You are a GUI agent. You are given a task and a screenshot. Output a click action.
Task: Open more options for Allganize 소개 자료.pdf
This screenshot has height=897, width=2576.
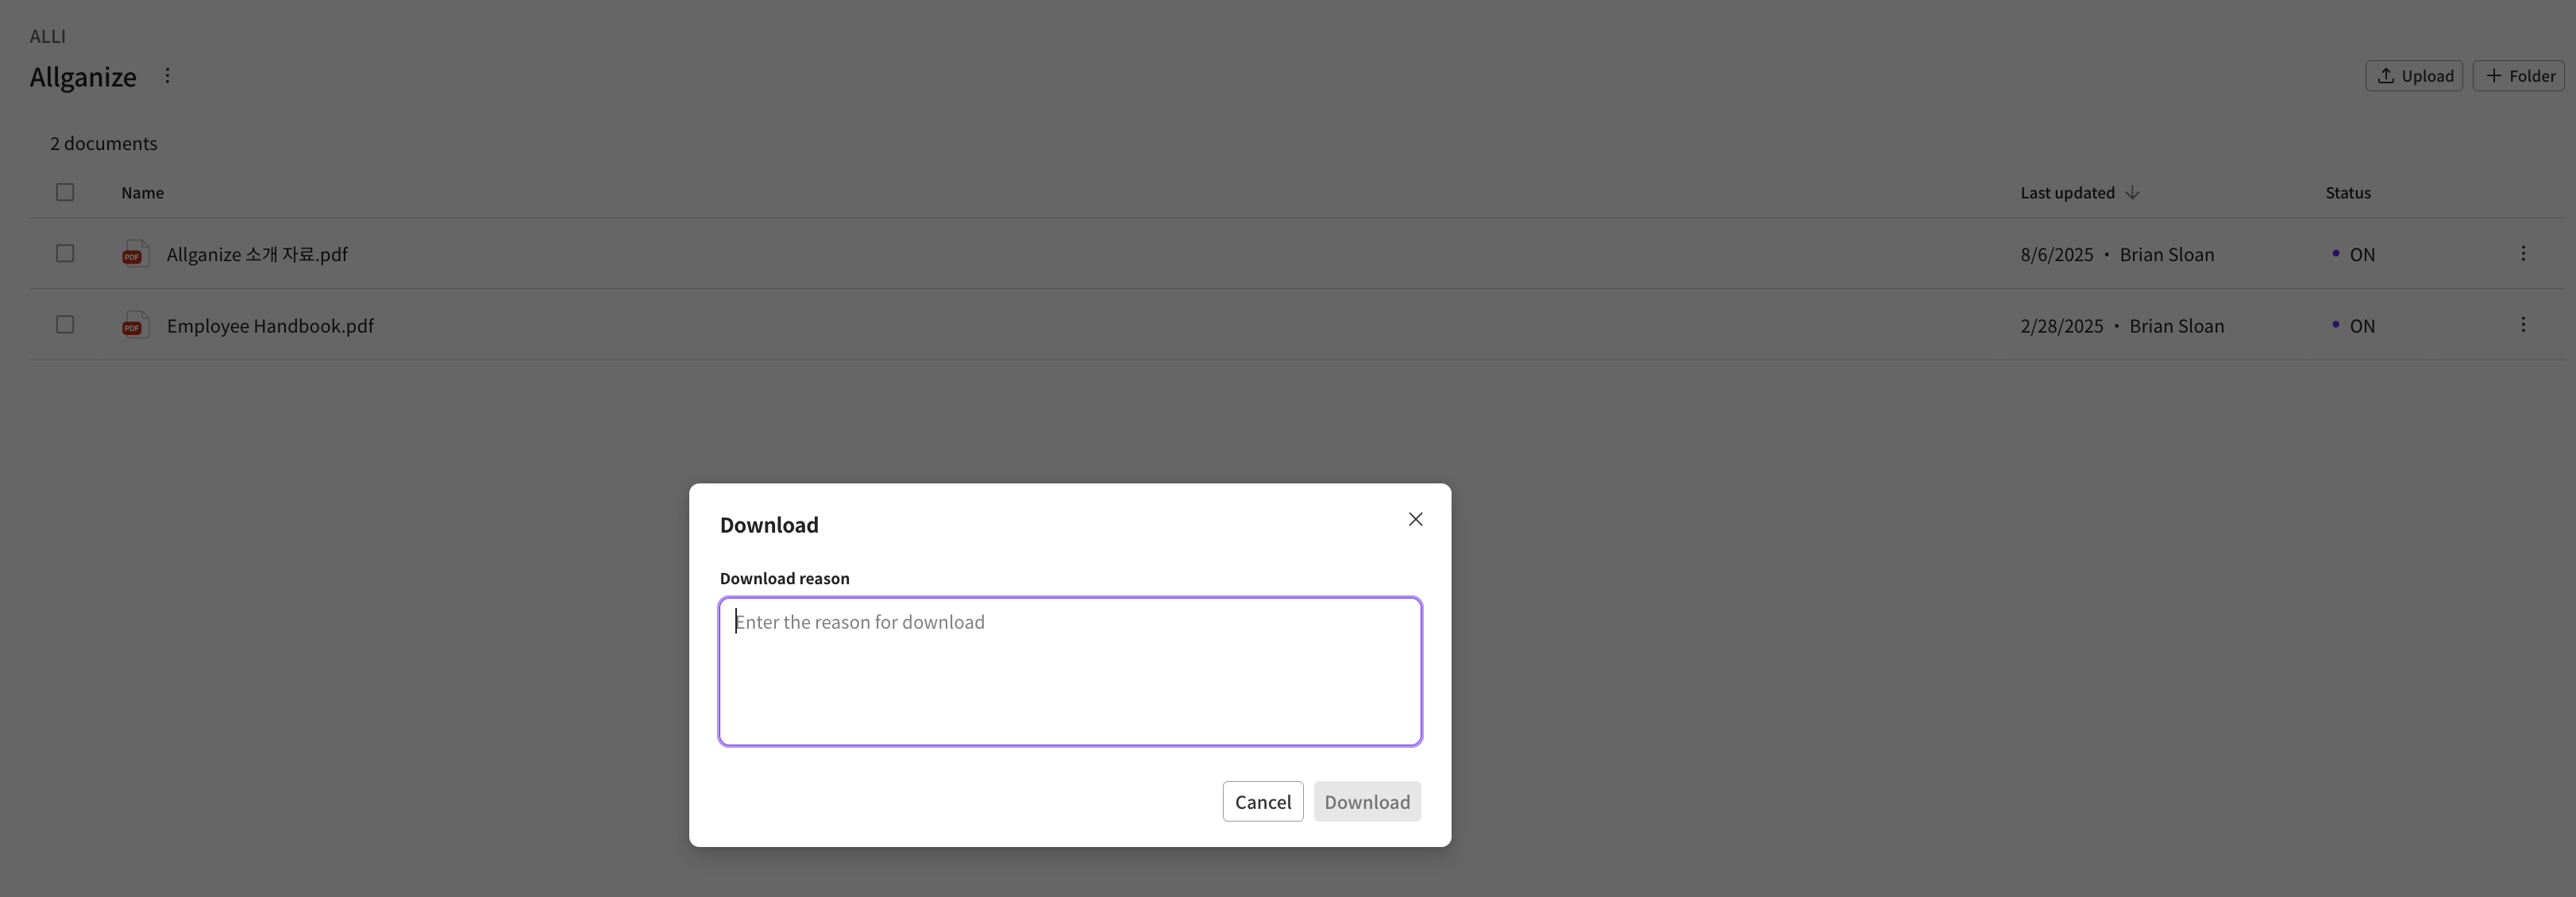[2522, 254]
